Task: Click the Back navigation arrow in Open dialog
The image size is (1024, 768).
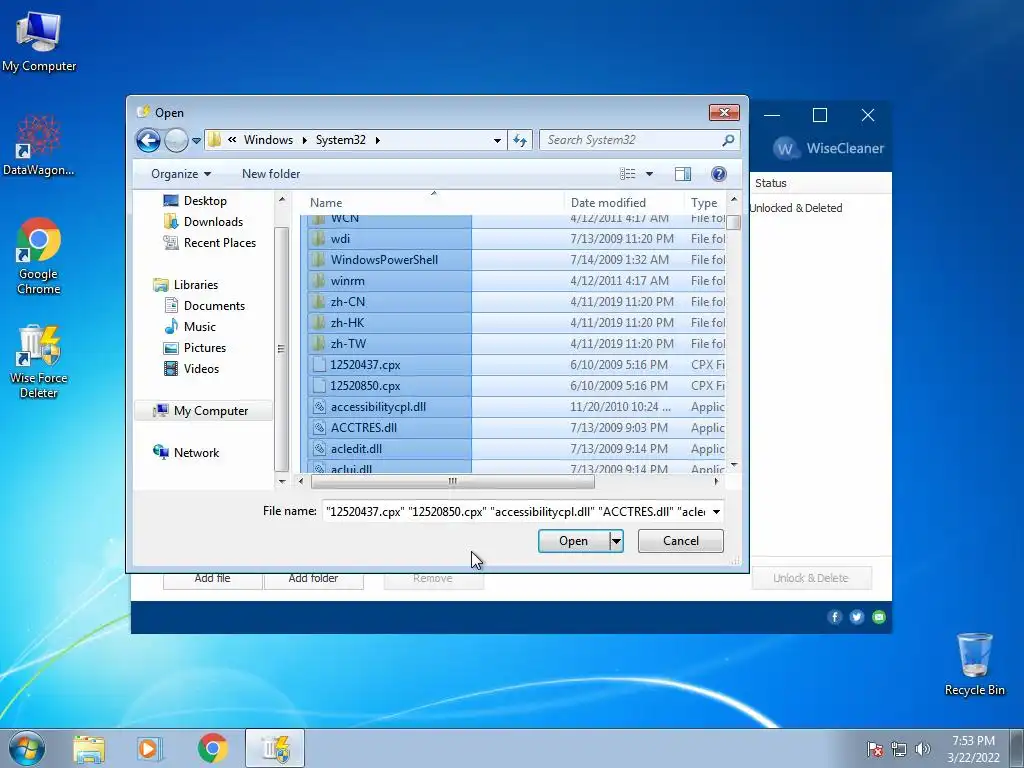Action: pos(148,140)
